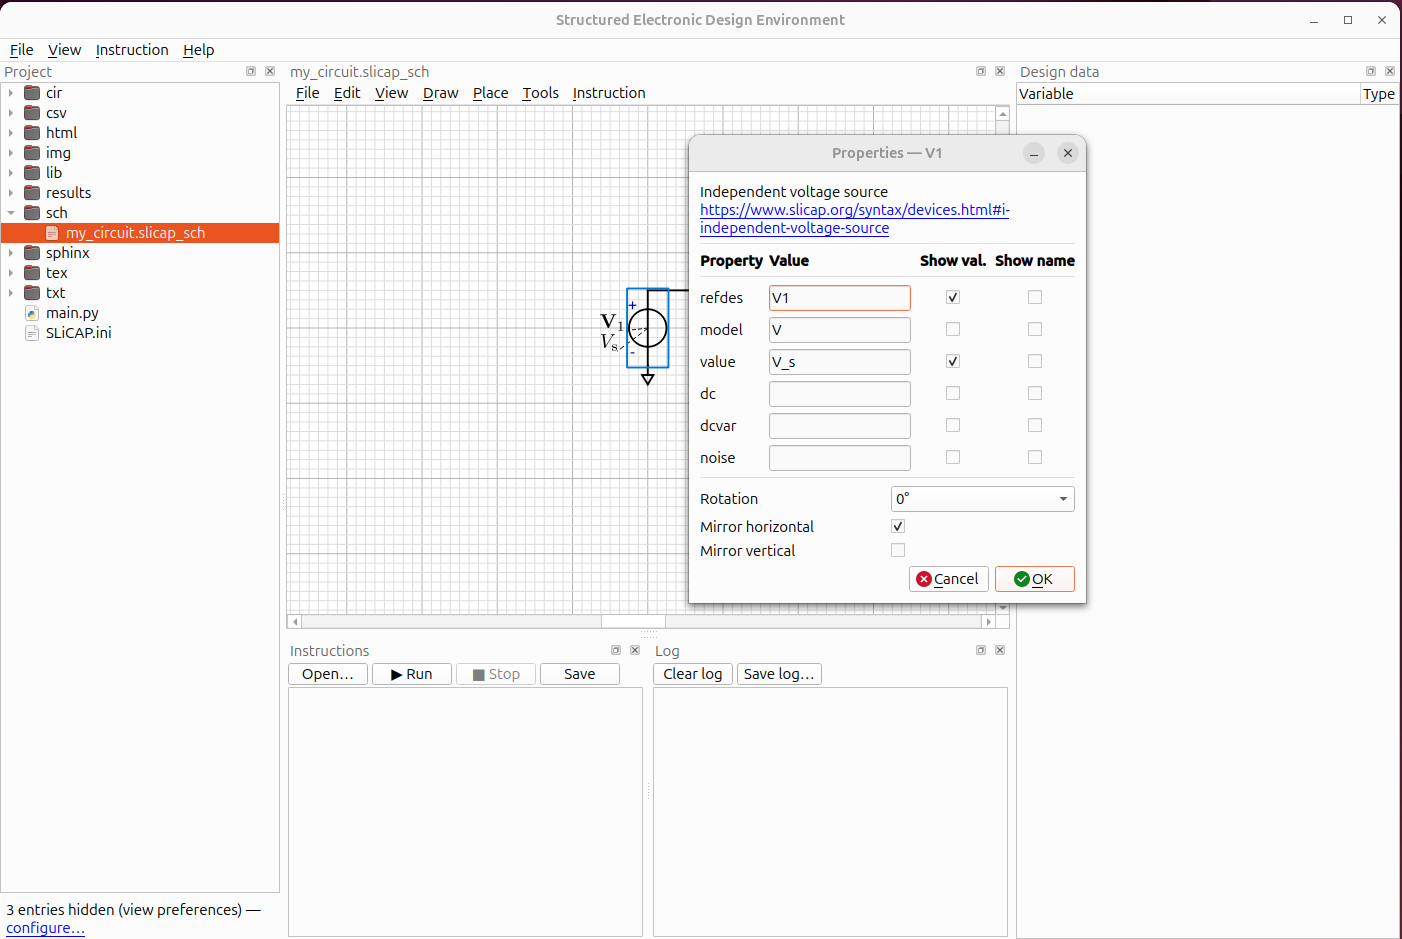Viewport: 1402px width, 939px height.
Task: Collapse the sch folder
Action: pyautogui.click(x=11, y=213)
